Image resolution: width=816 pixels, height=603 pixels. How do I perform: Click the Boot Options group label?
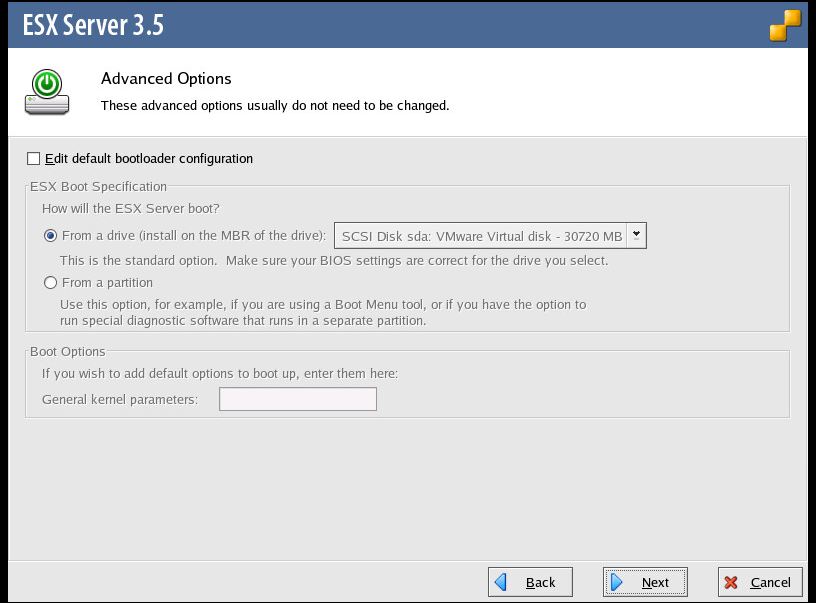[x=67, y=351]
